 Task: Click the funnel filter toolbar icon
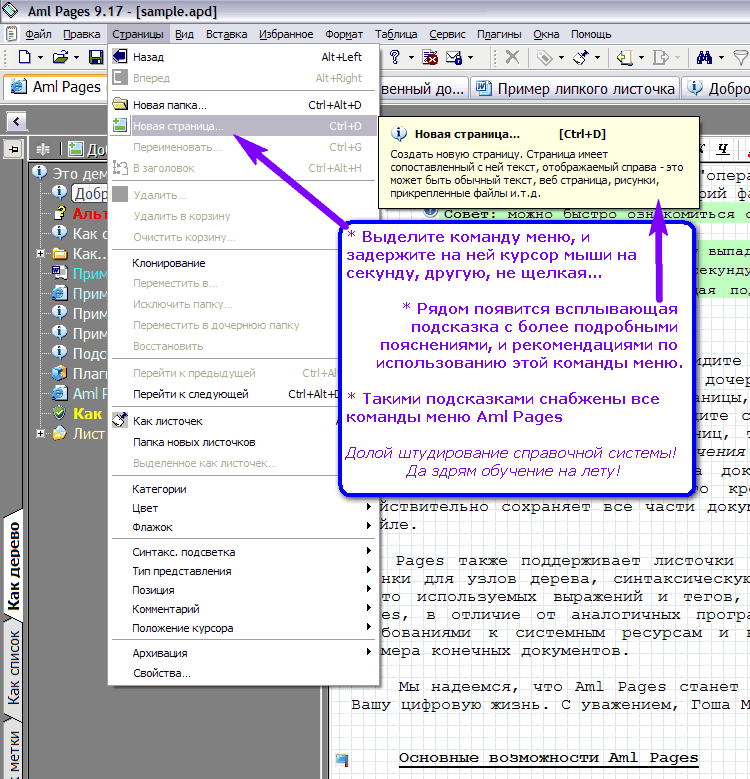[741, 58]
